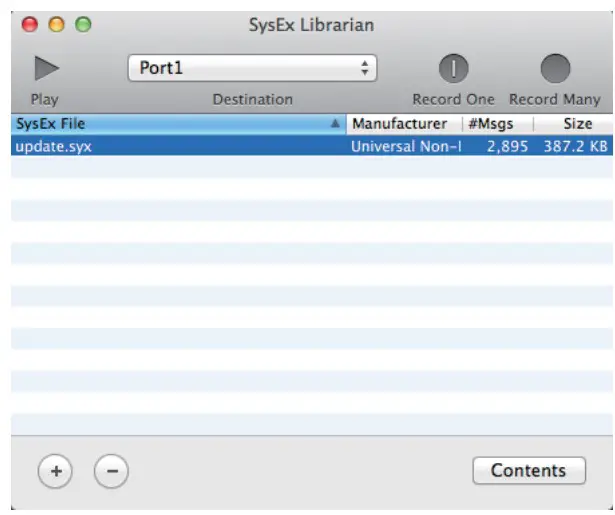Click the Universal Non-I manufacturer cell
Screen dimensions: 615x515
tap(406, 146)
